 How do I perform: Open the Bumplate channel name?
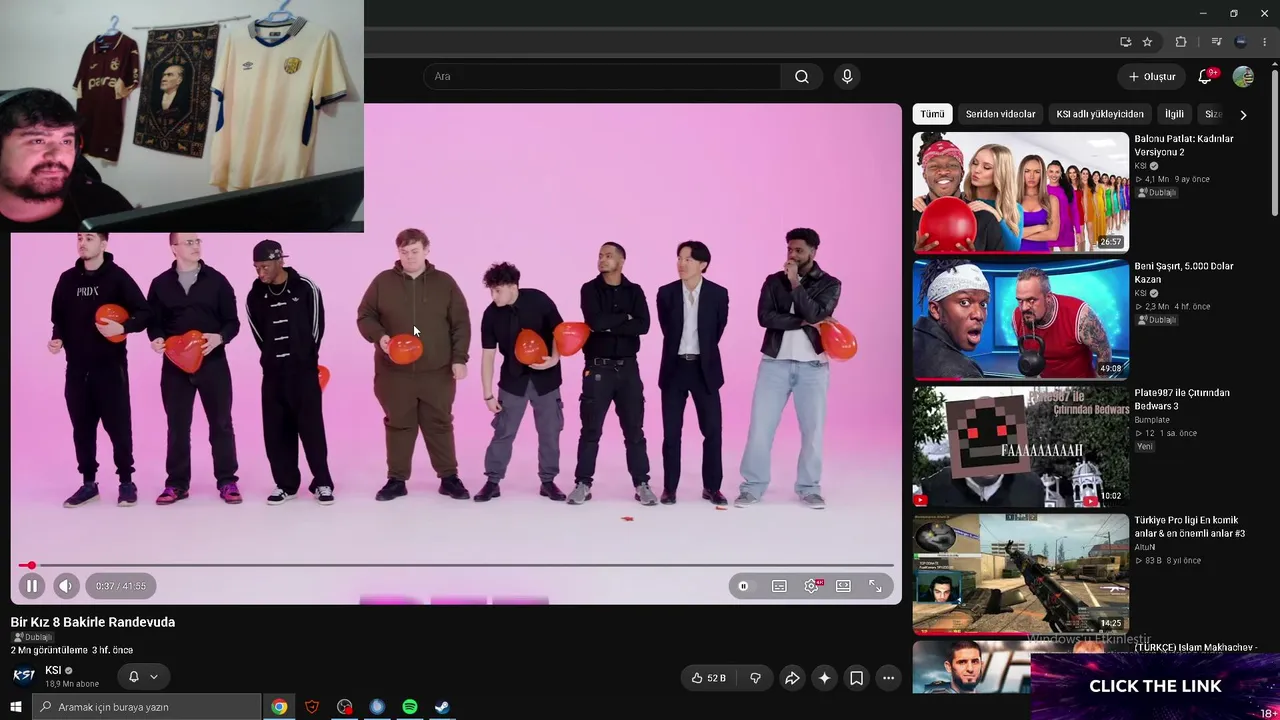[x=1154, y=420]
